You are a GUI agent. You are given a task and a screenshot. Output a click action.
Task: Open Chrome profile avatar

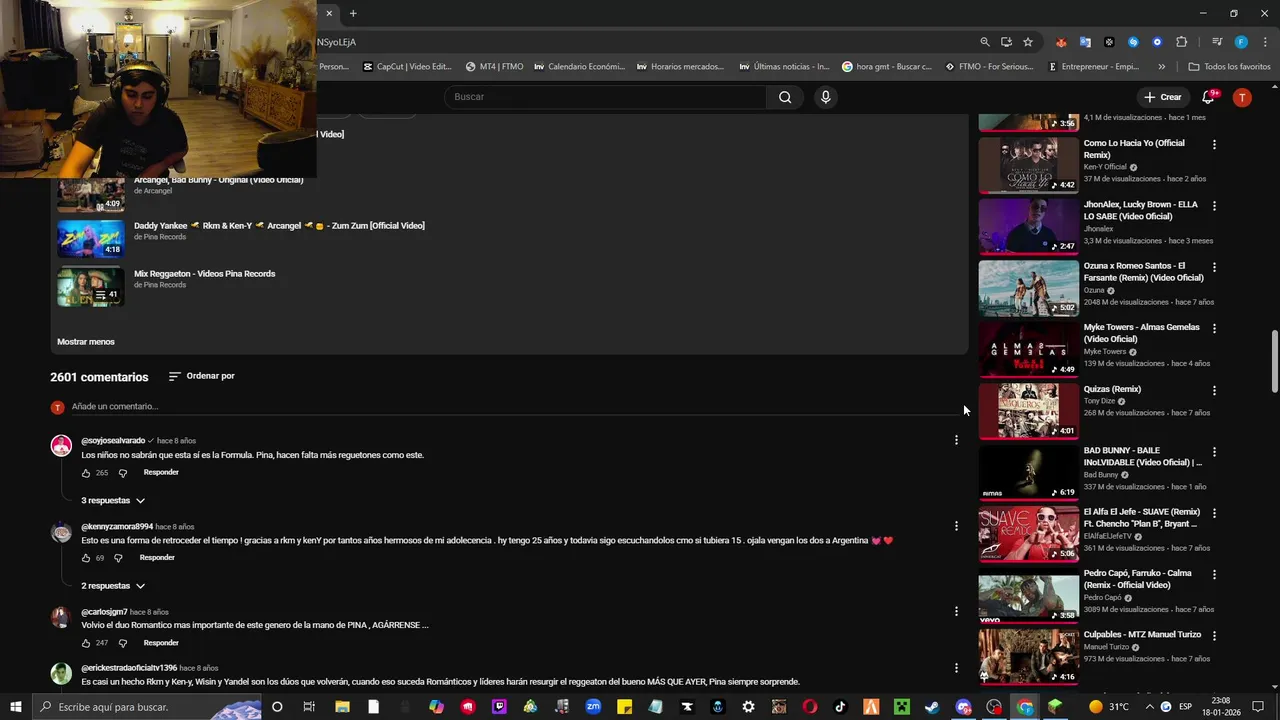click(x=1241, y=42)
